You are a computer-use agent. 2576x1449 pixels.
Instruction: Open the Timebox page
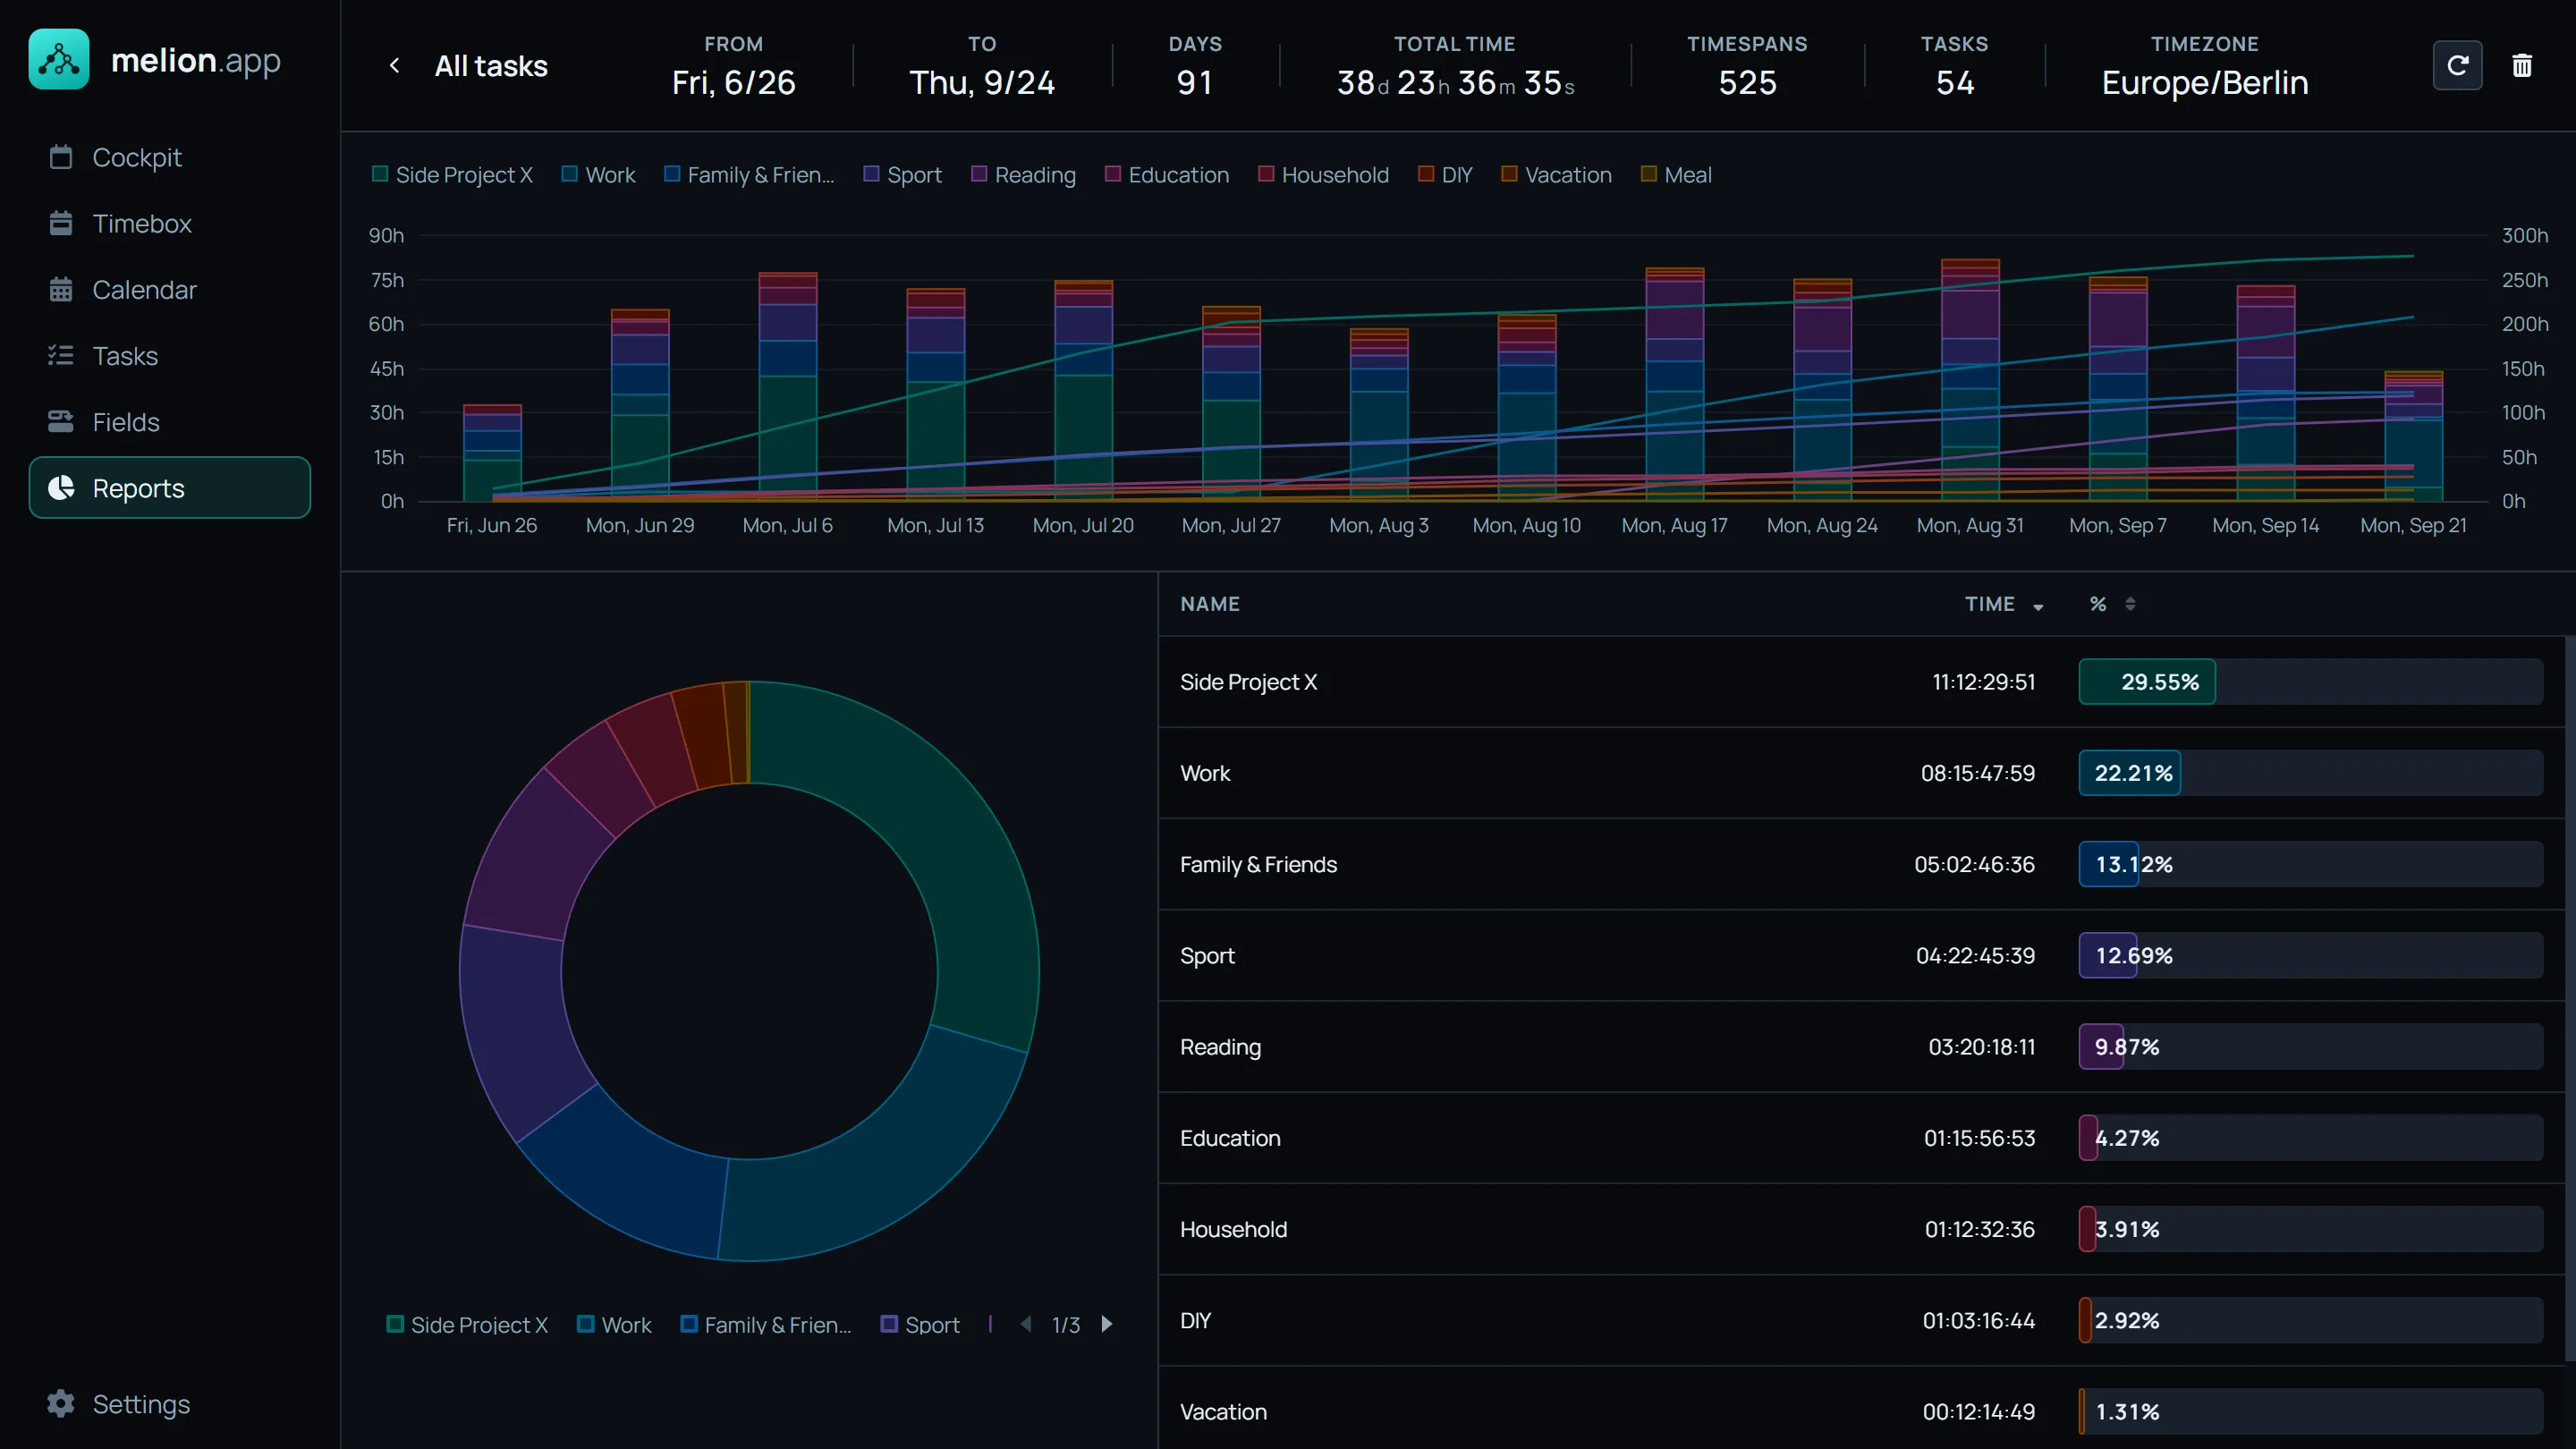[x=170, y=223]
